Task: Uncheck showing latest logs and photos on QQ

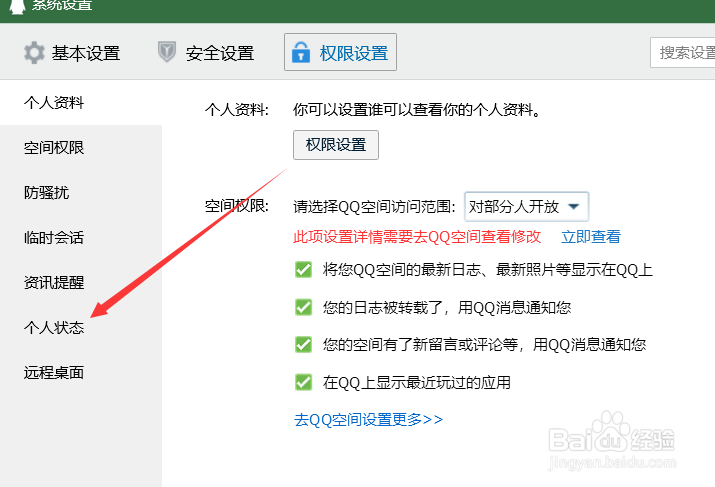Action: pos(303,269)
